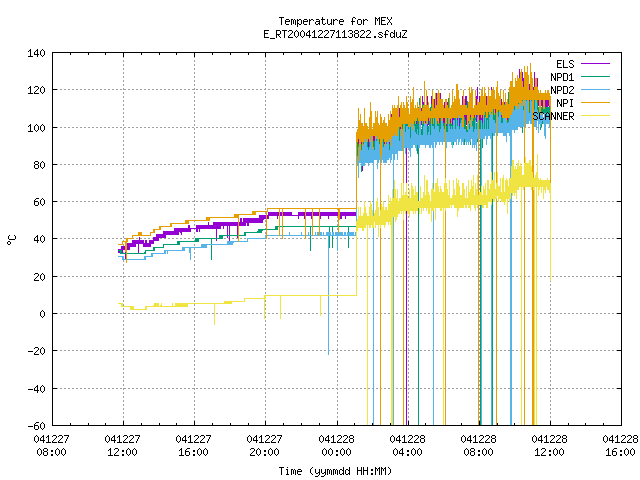Screen dimensions: 640x480
Task: Click x-axis tick label 041228 16:00
Action: (x=621, y=445)
